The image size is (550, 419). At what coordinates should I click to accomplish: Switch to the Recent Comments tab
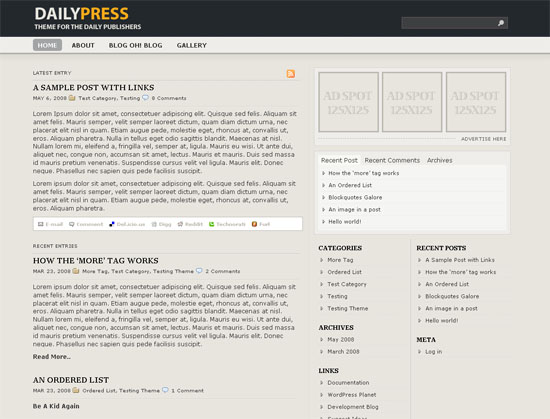[x=392, y=160]
